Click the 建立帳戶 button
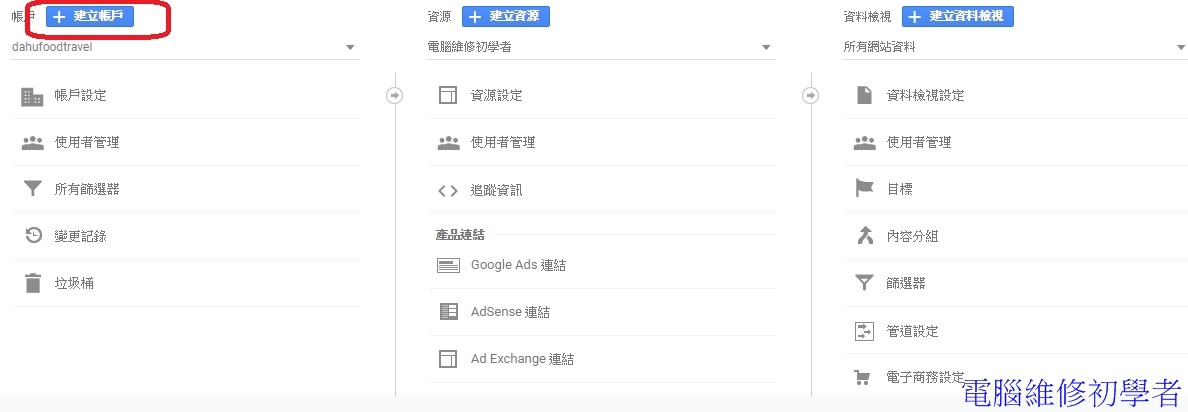1188x412 pixels. pos(89,17)
